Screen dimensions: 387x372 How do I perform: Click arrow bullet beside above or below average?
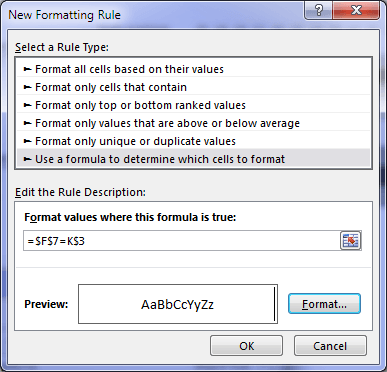click(x=27, y=123)
